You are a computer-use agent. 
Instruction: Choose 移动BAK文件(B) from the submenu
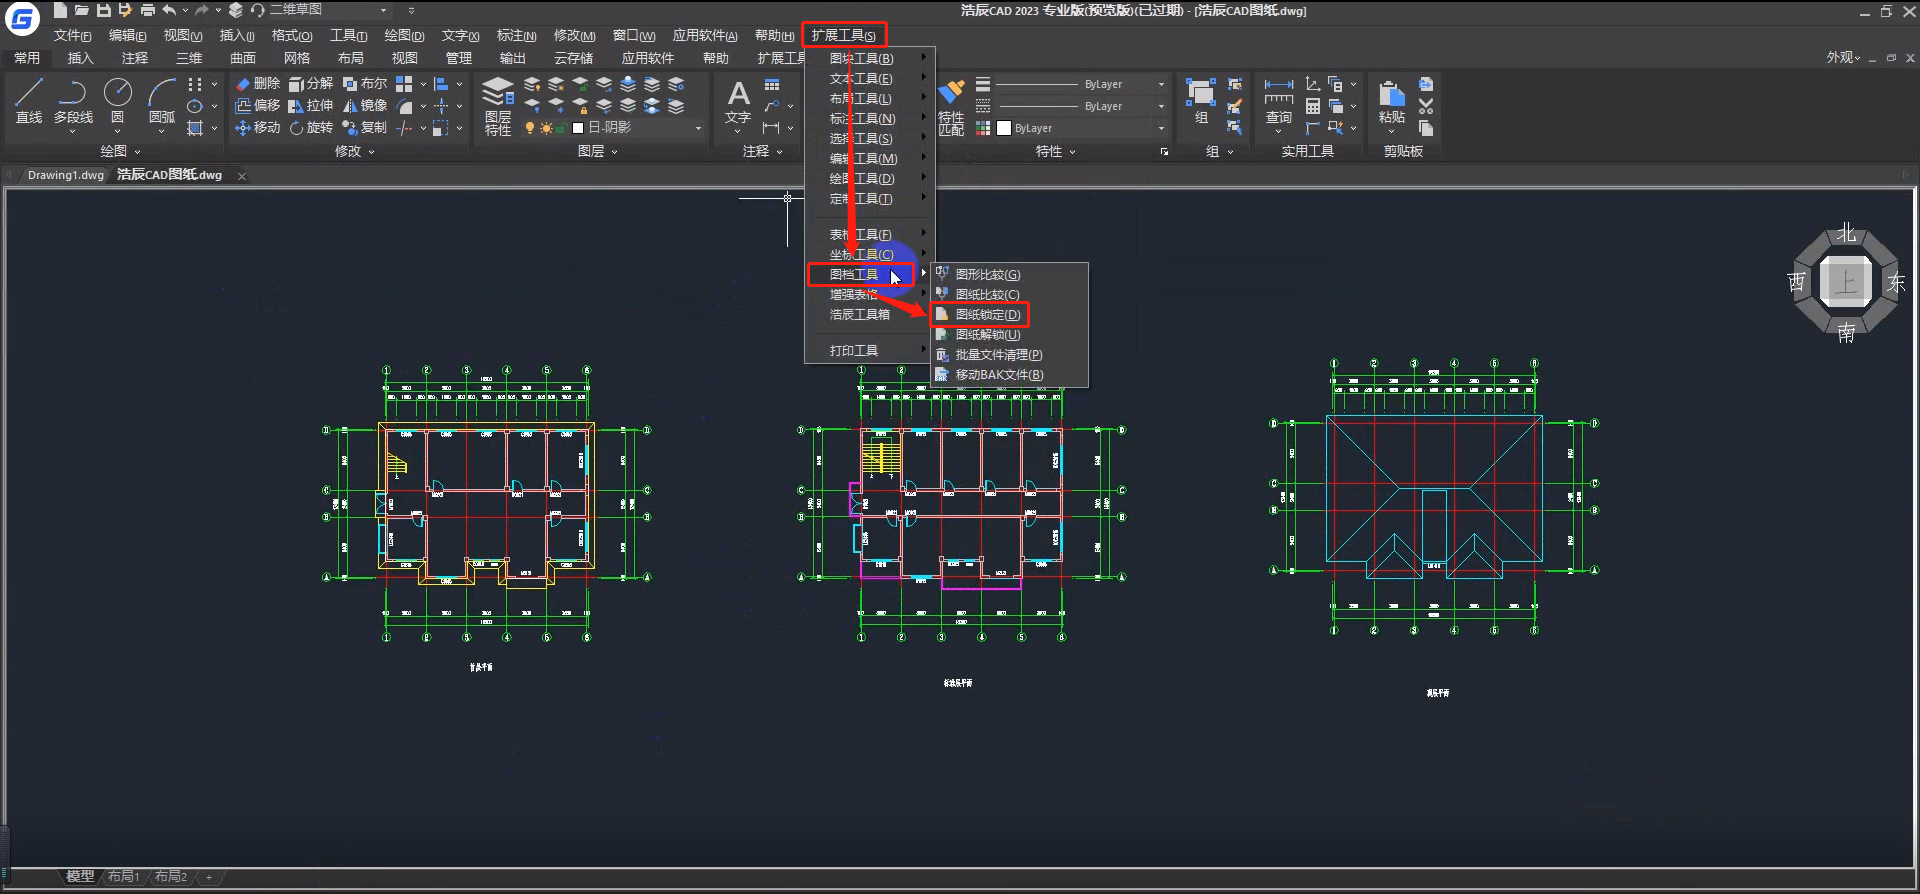coord(1009,375)
